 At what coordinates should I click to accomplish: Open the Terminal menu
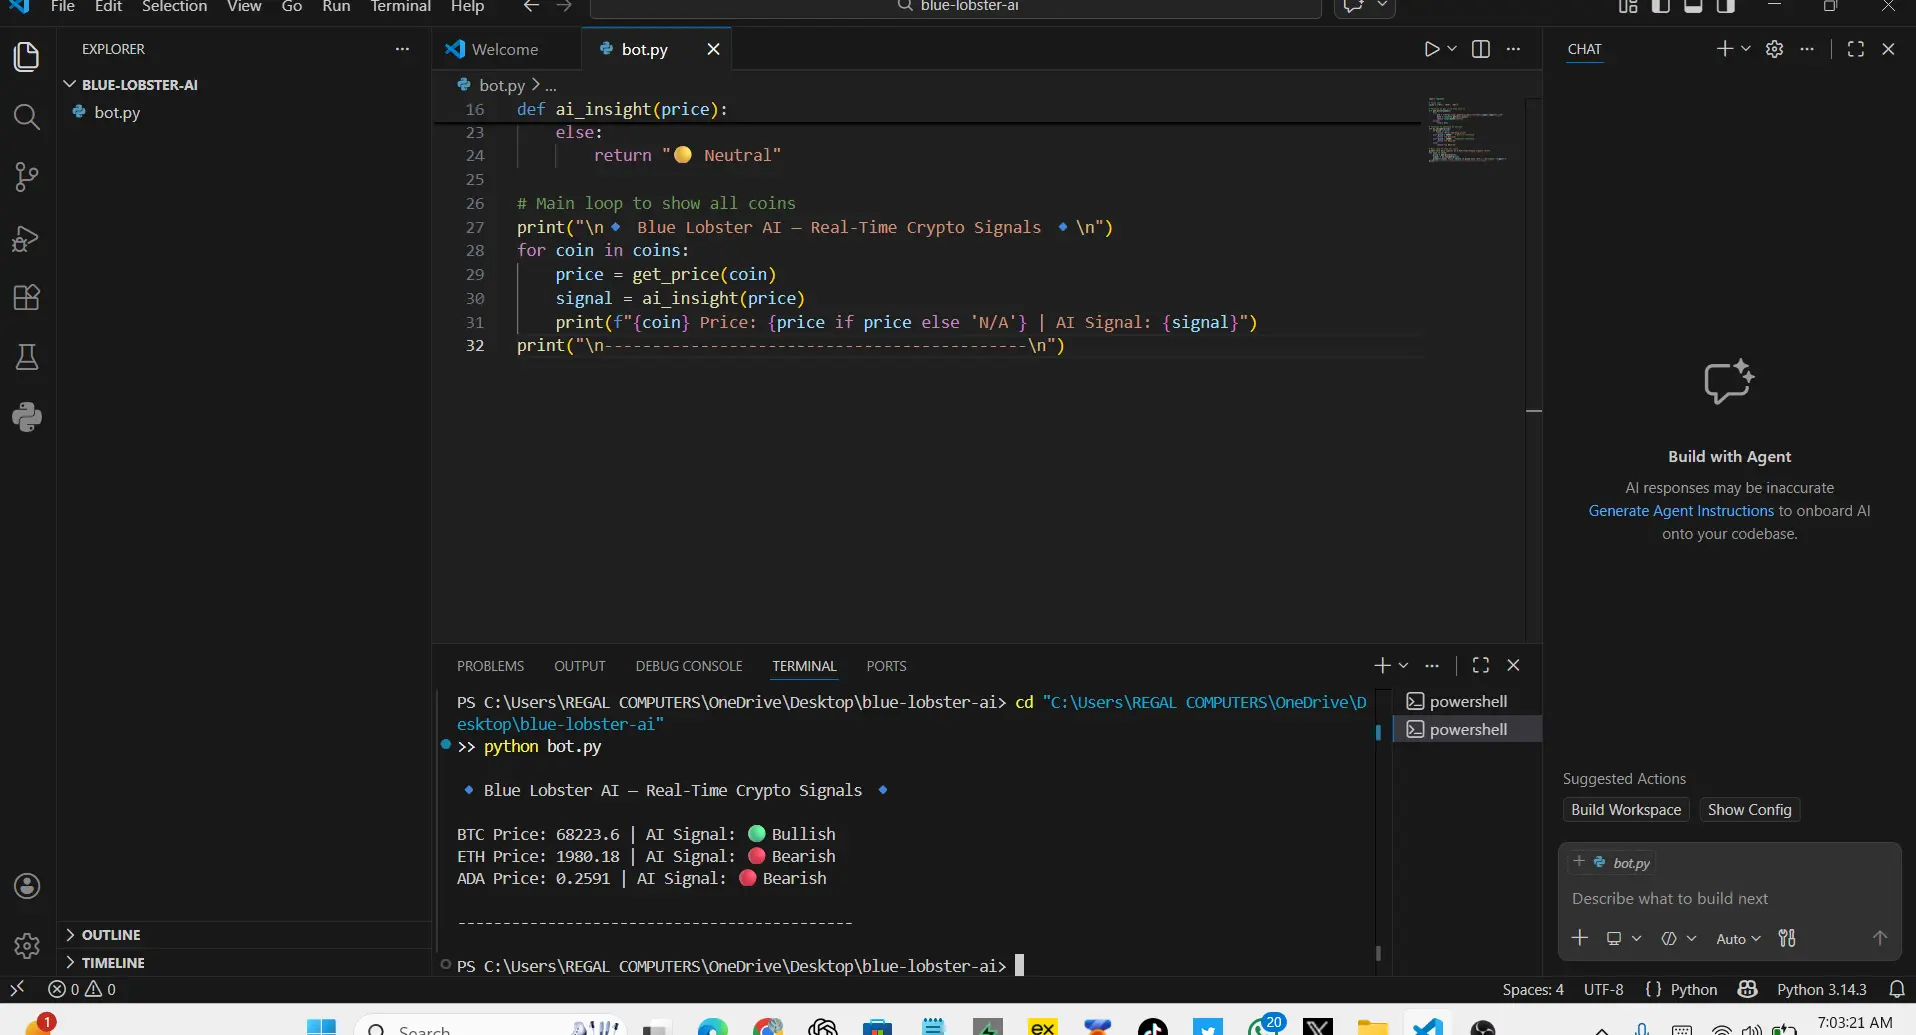400,7
